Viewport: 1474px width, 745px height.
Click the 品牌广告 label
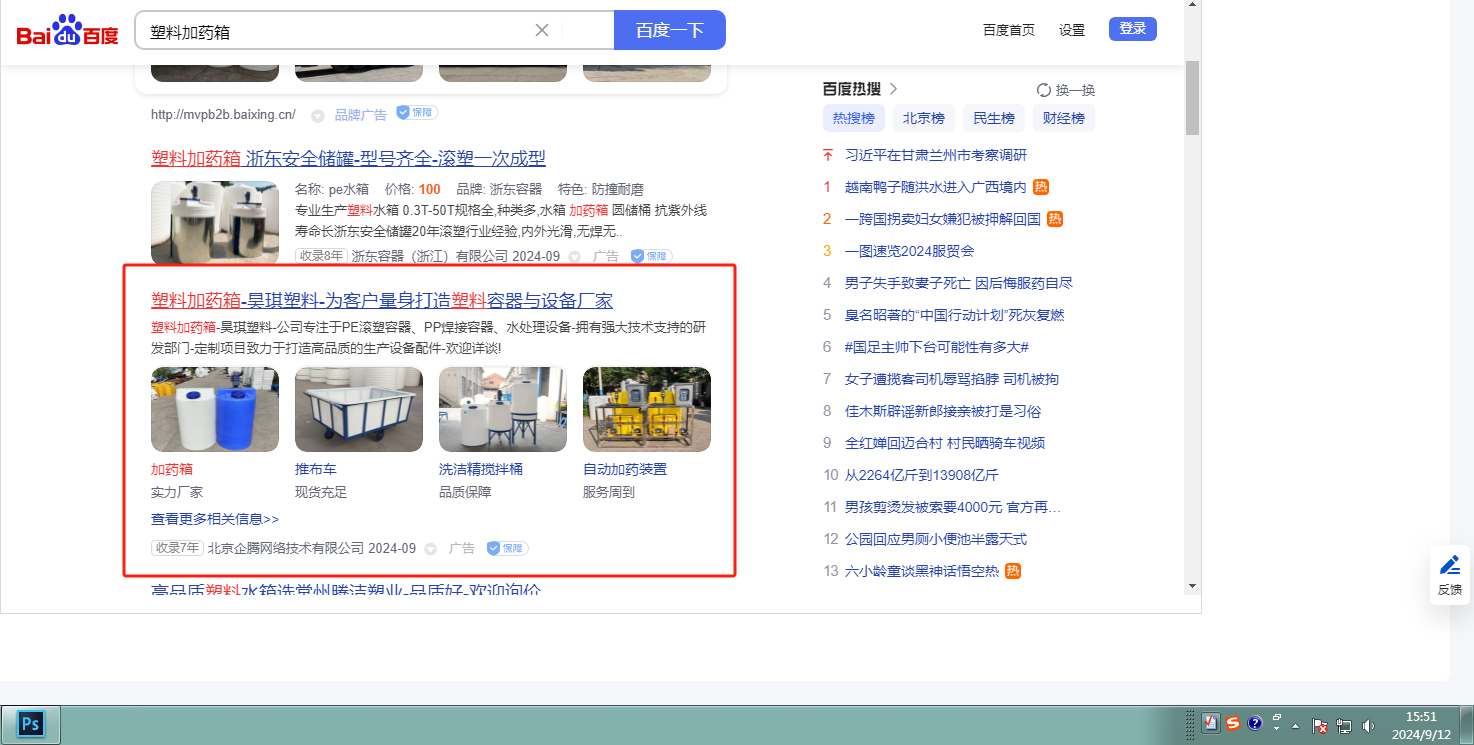click(x=361, y=115)
